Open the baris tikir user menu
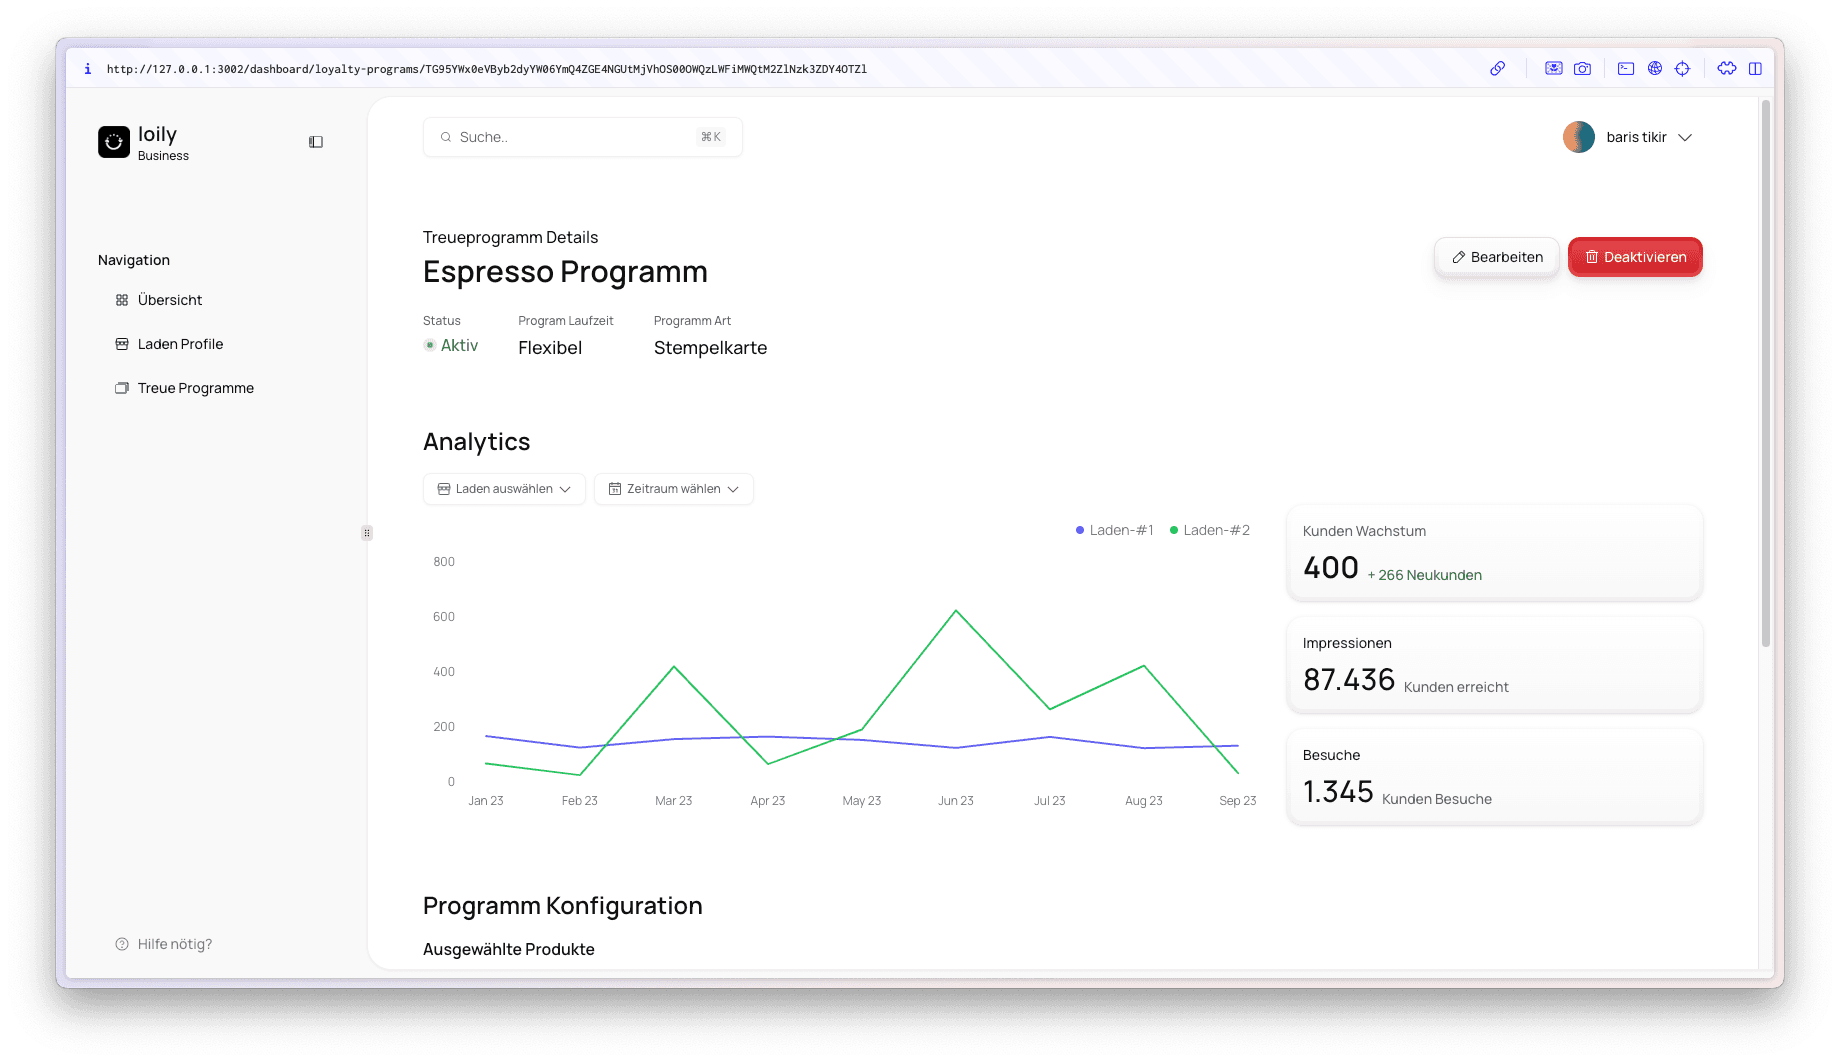 [x=1629, y=138]
